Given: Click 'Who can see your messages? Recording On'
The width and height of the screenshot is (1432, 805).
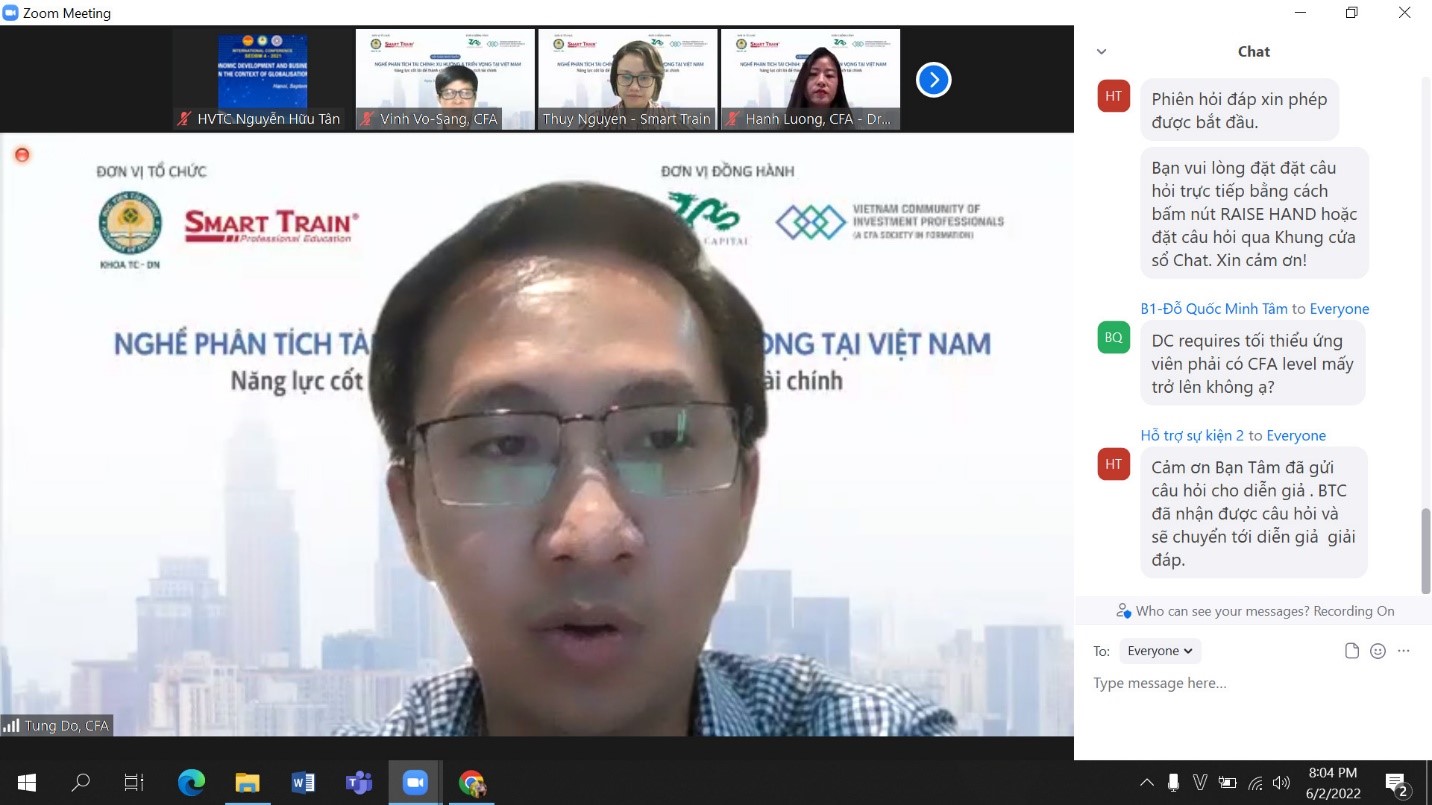Looking at the screenshot, I should coord(1265,611).
